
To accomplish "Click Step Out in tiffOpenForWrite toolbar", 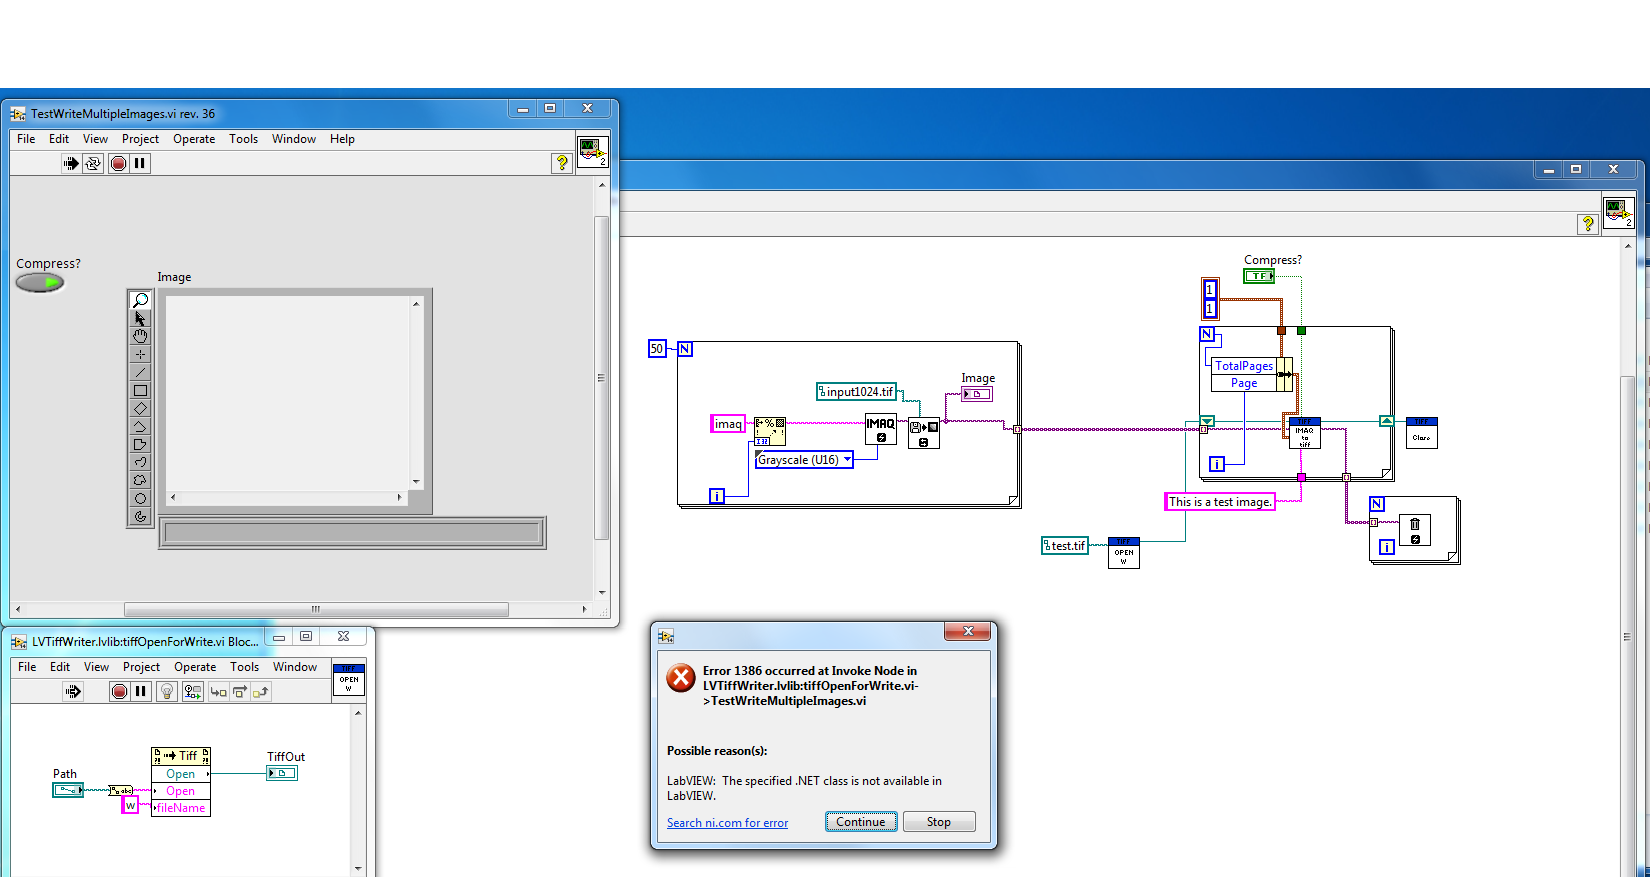I will 261,691.
